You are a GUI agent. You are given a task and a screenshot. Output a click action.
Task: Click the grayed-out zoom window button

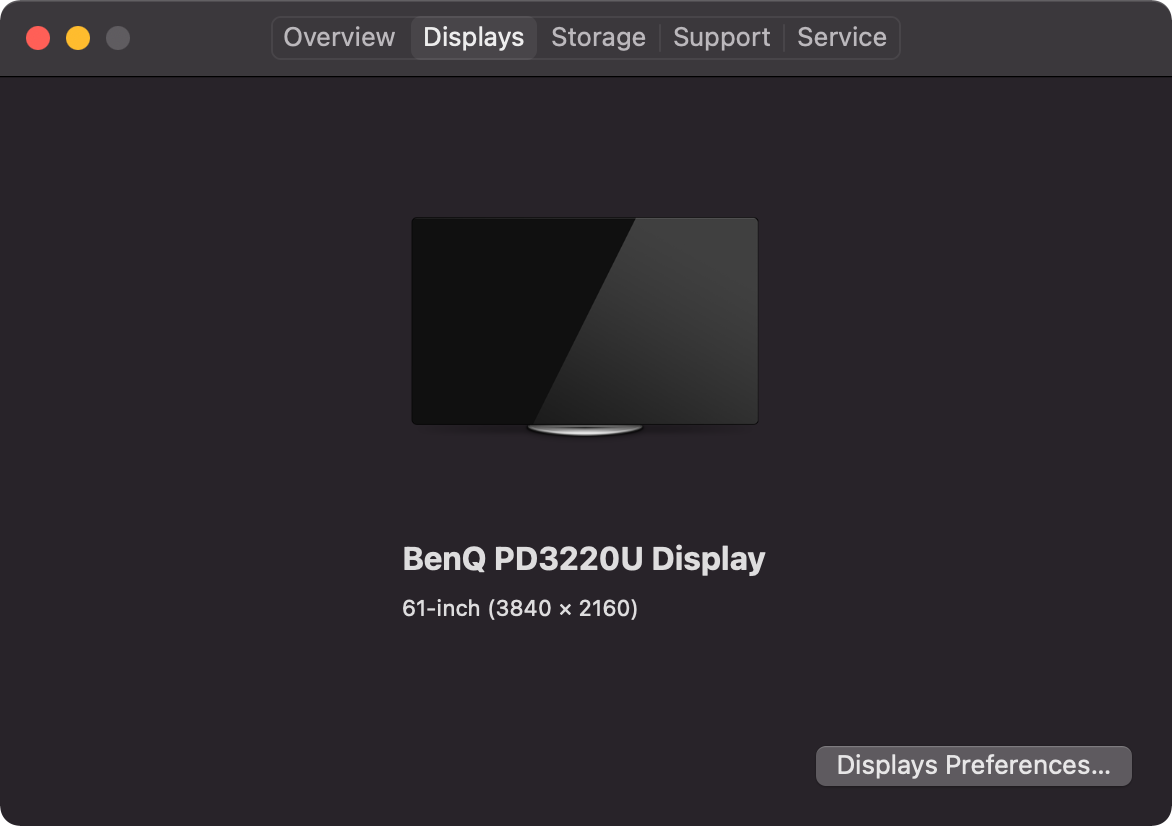[118, 38]
